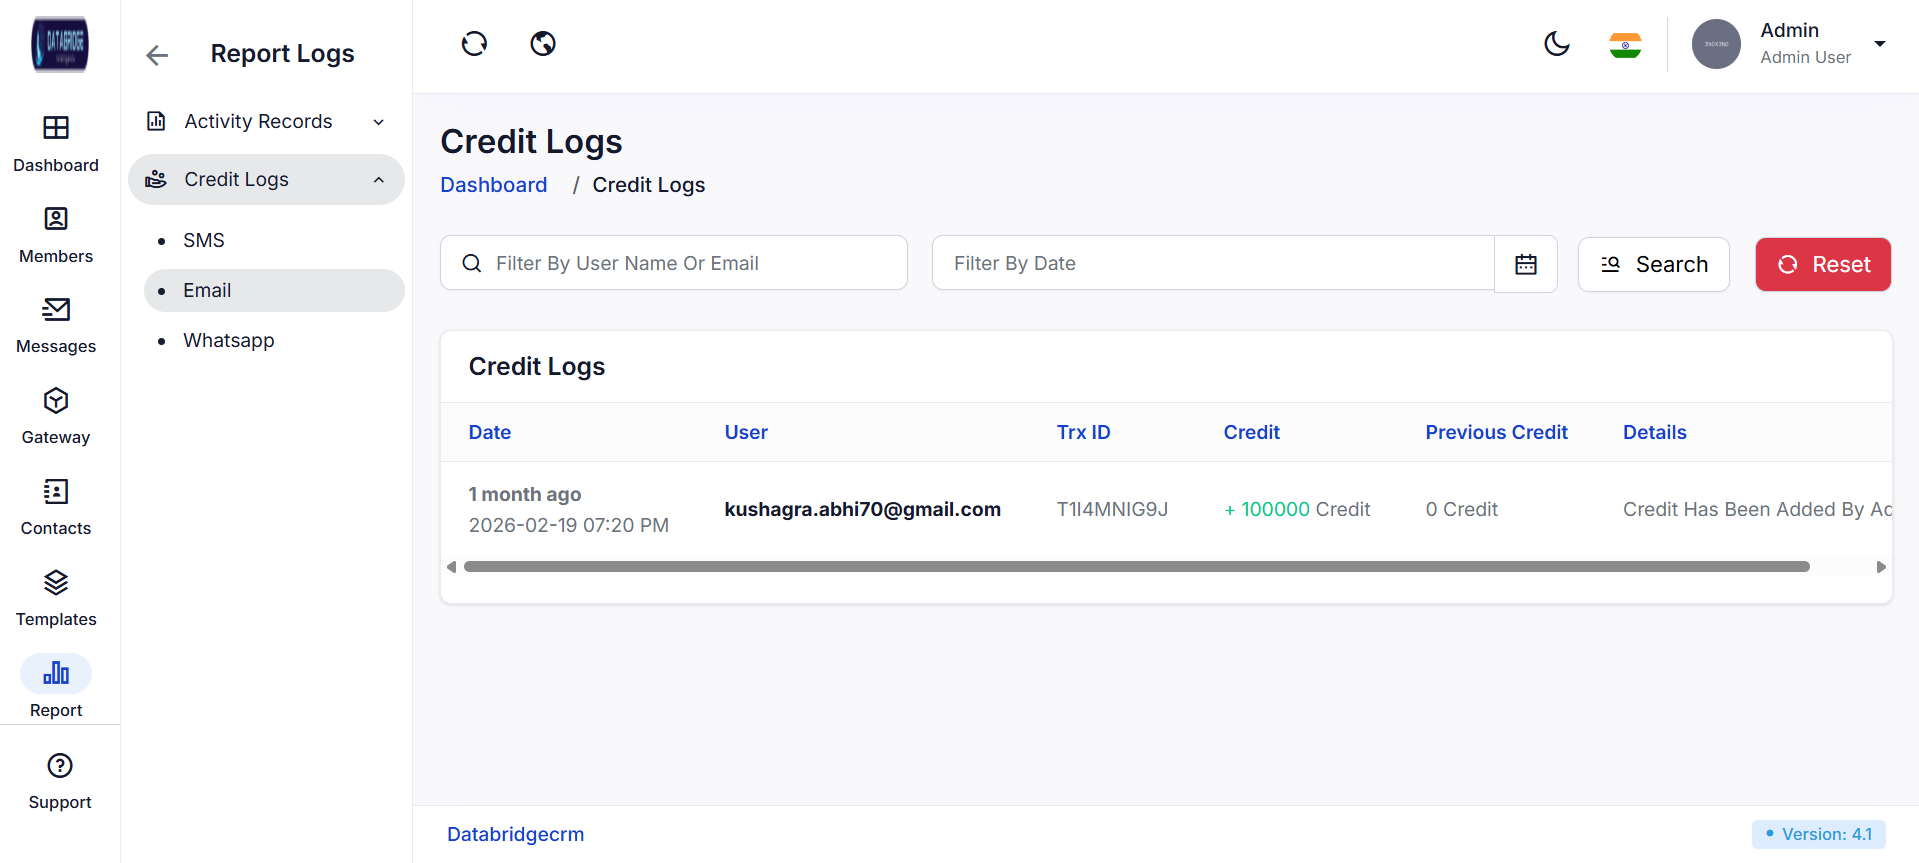Image resolution: width=1919 pixels, height=863 pixels.
Task: Sort by Date column header
Action: click(x=490, y=432)
